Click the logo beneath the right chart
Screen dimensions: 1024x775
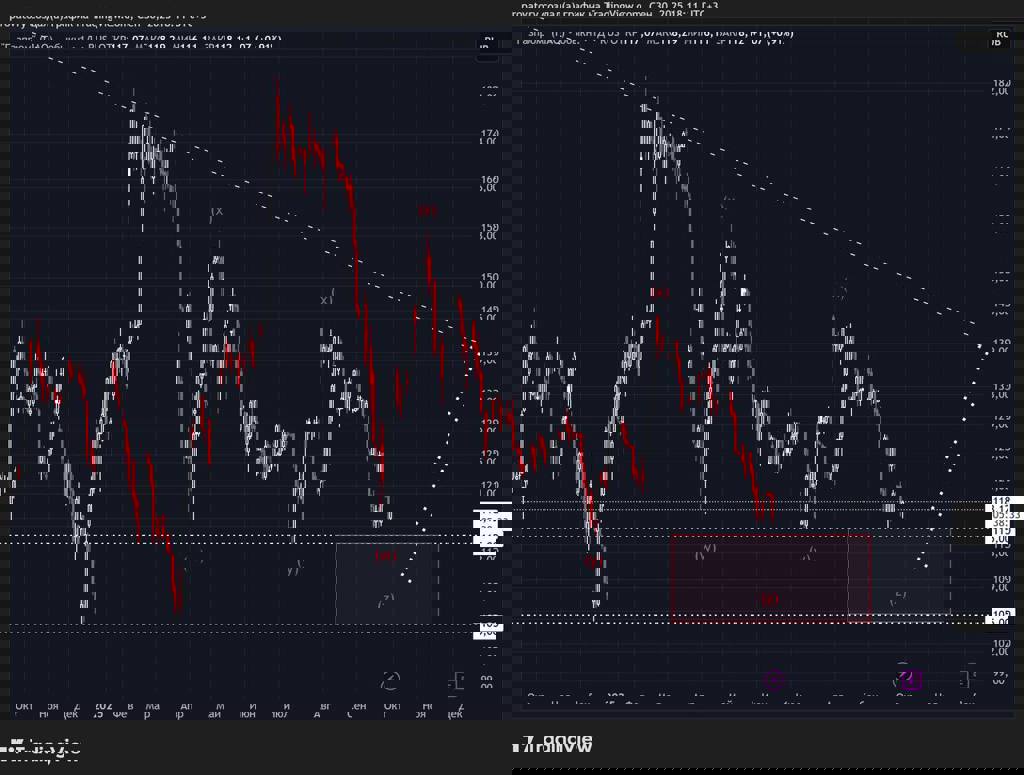tap(553, 743)
